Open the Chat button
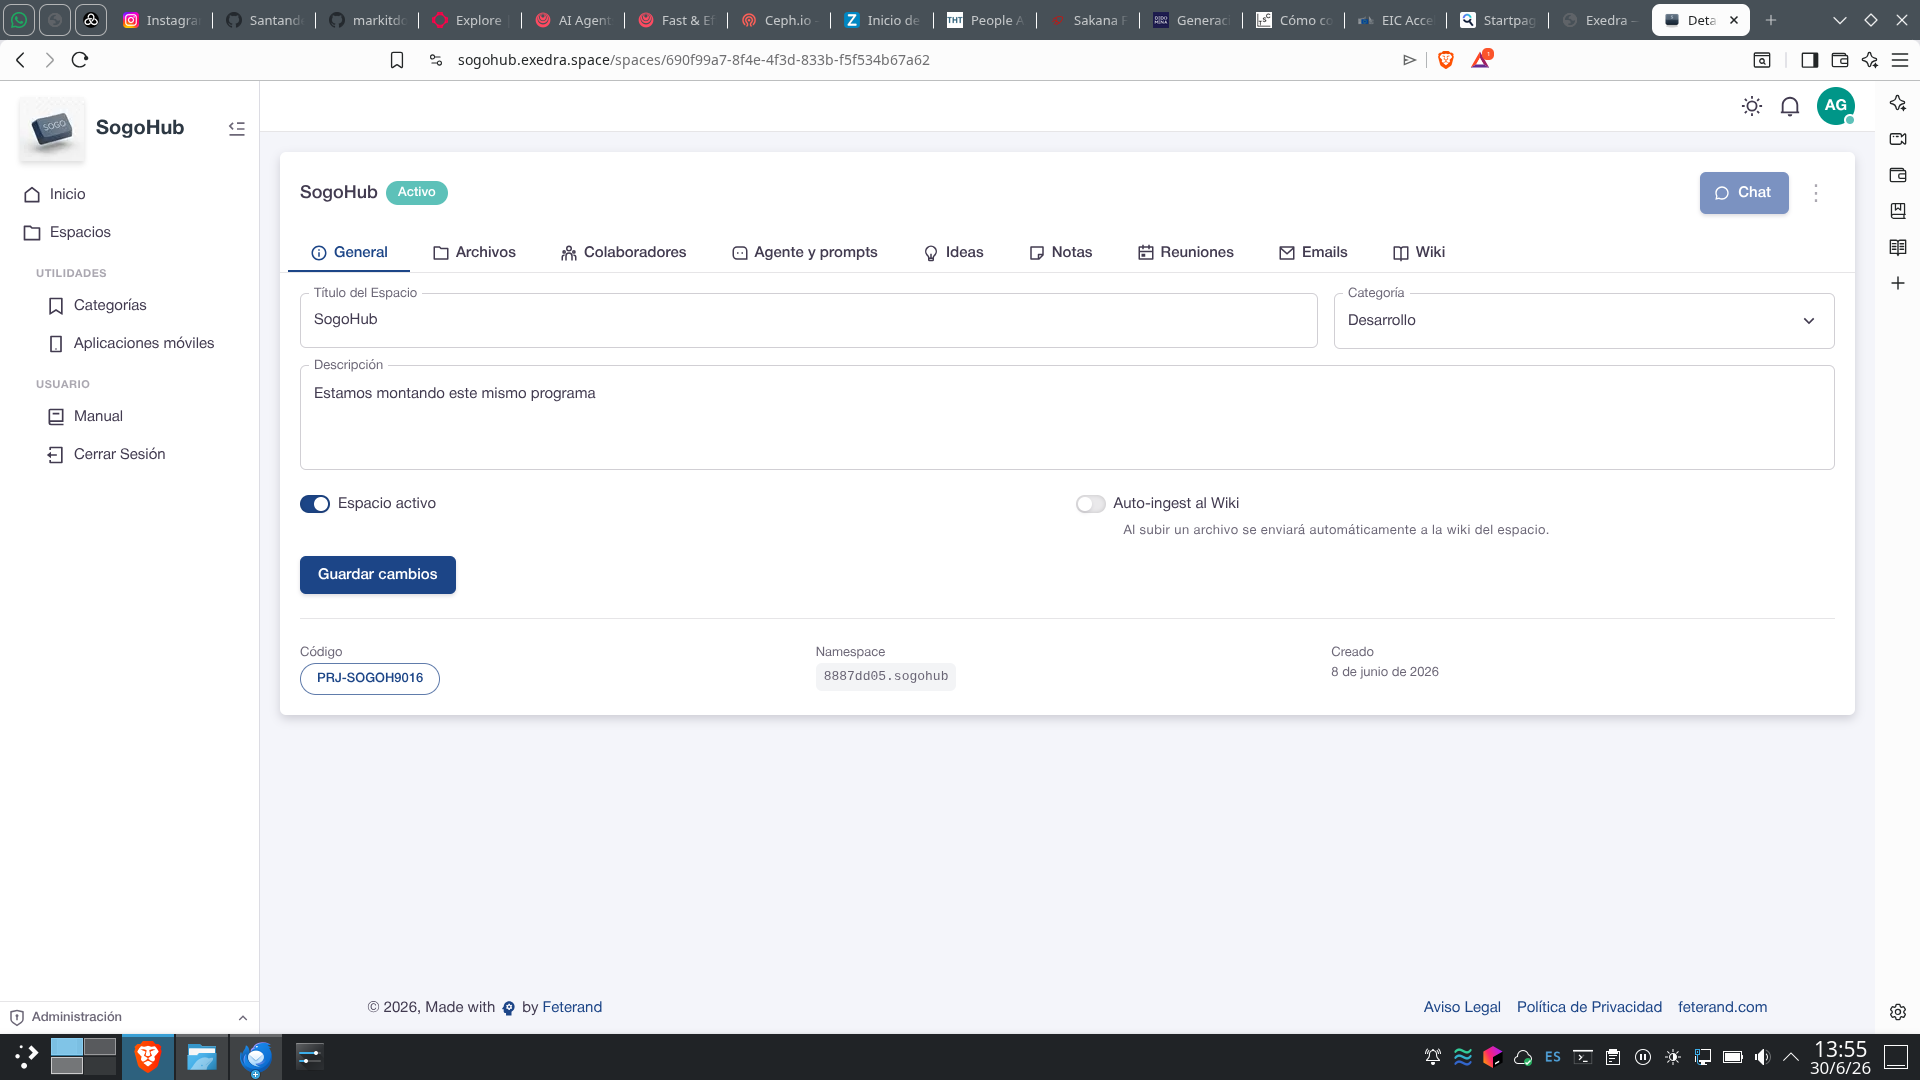Viewport: 1920px width, 1080px height. [1744, 193]
